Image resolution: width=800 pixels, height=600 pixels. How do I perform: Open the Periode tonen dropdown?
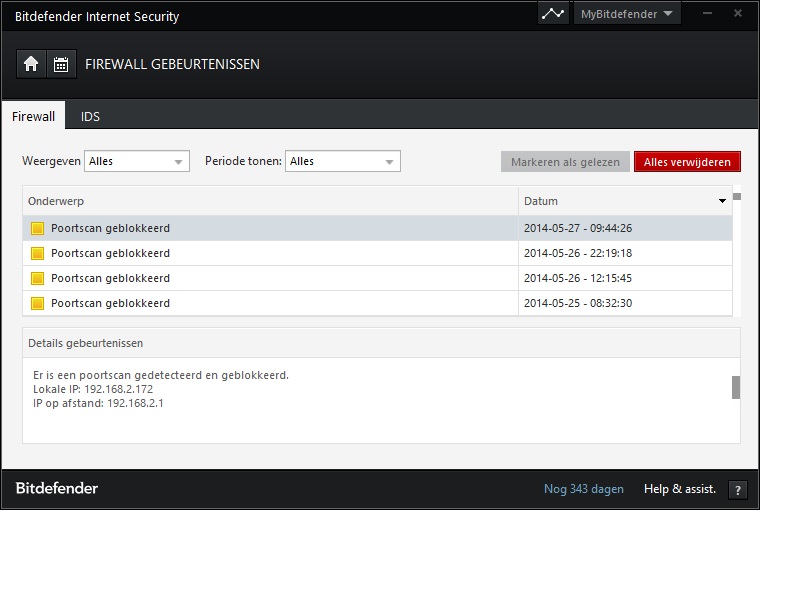343,161
